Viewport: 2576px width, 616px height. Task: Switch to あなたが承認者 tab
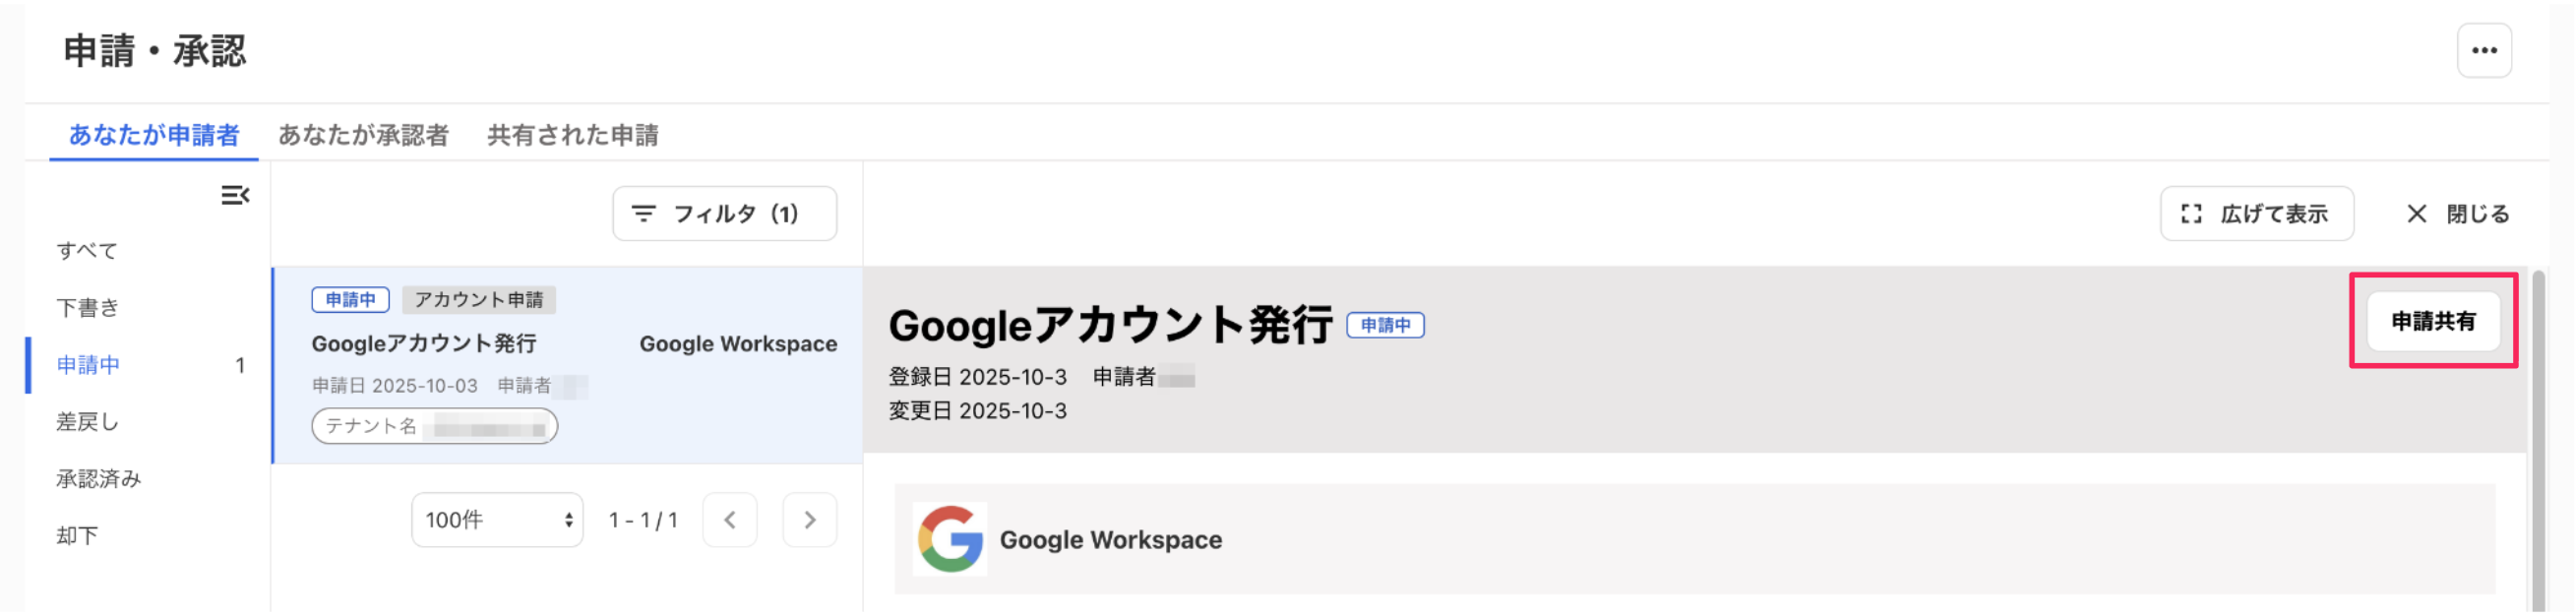363,135
